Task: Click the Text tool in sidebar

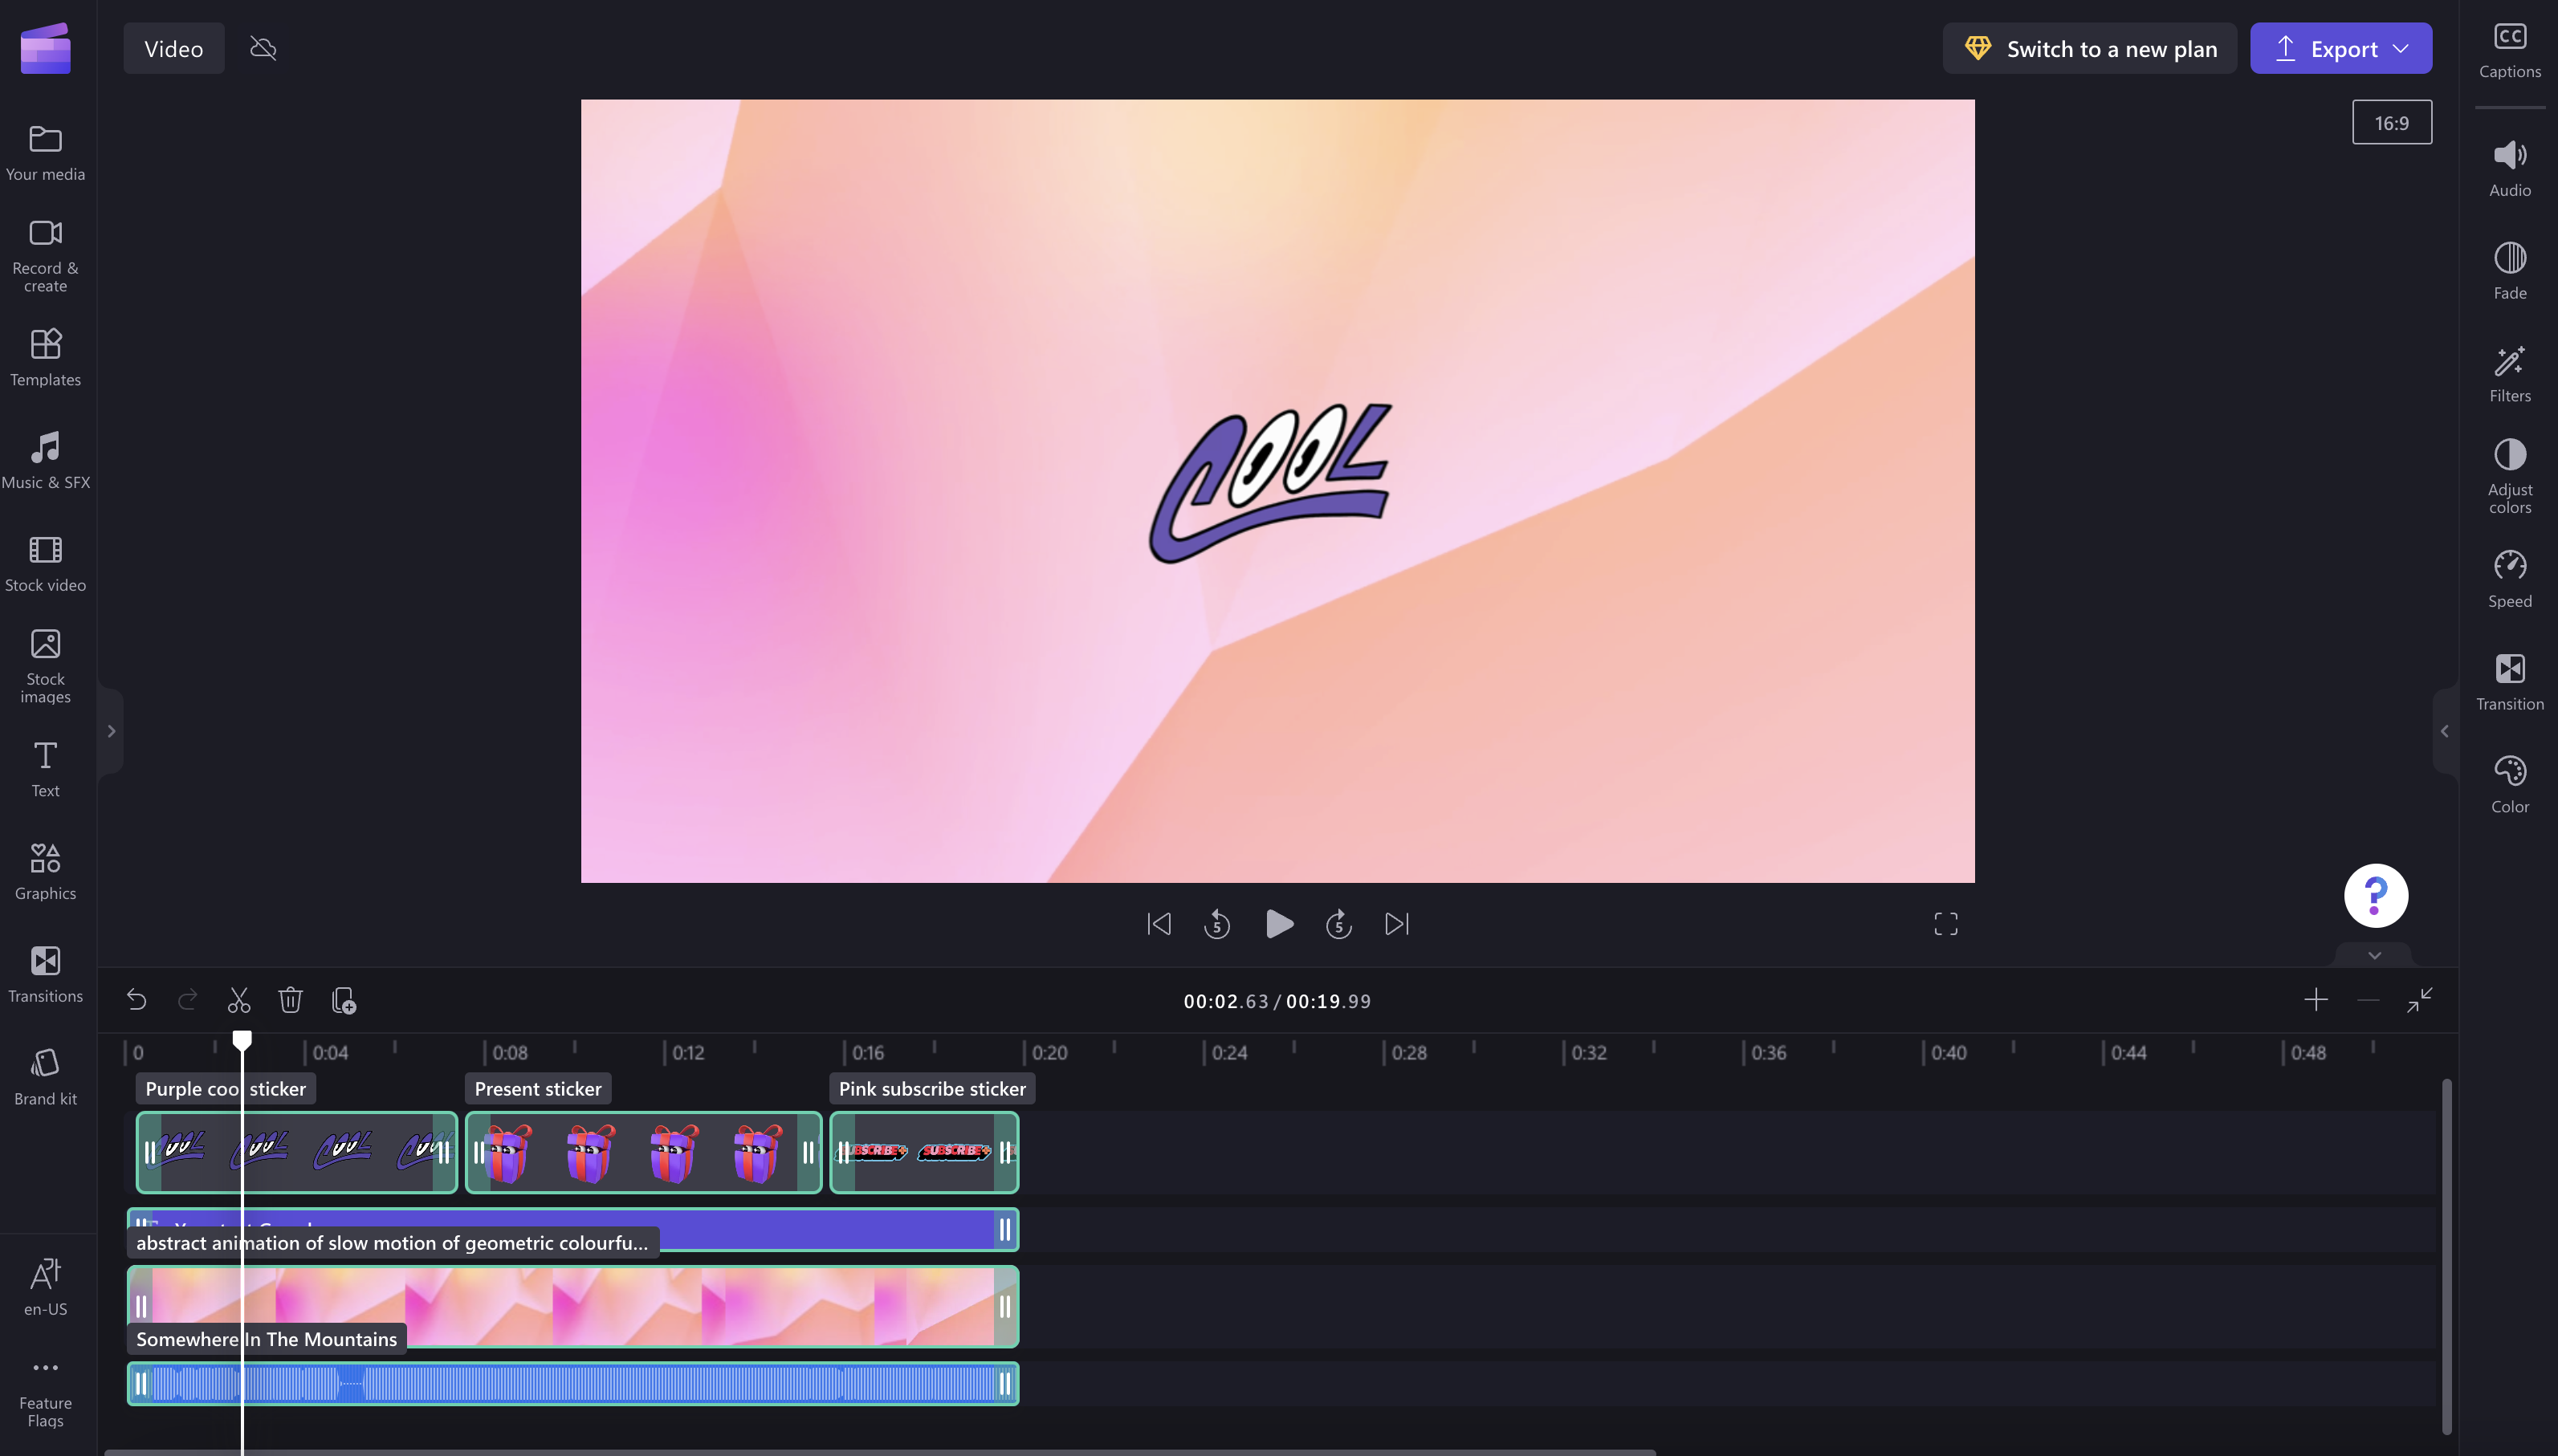Action: [46, 769]
